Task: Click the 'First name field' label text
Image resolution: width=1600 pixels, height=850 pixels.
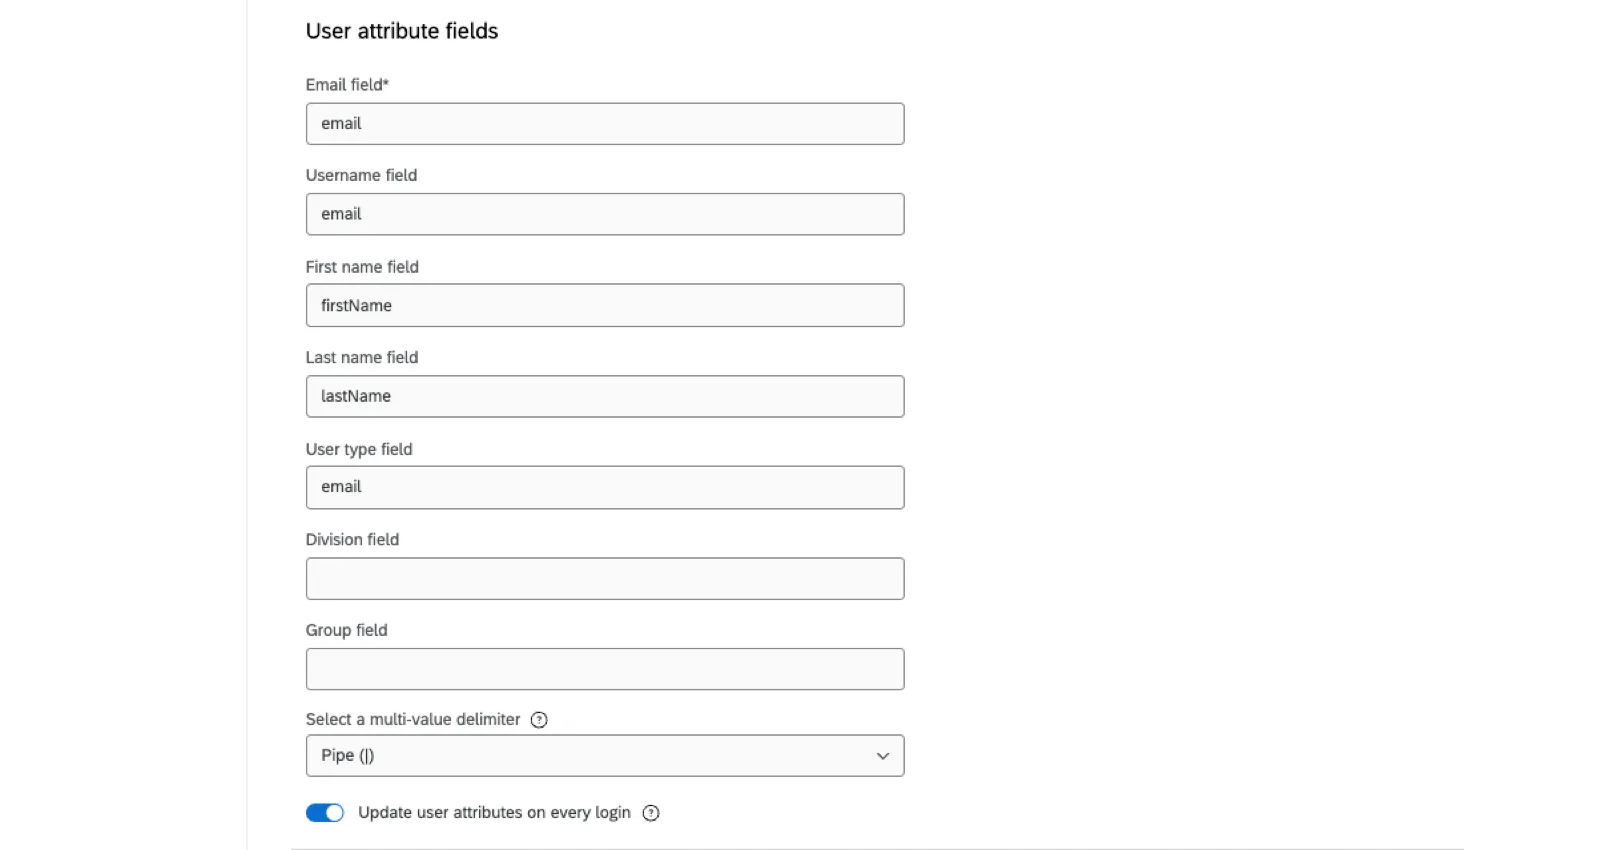Action: click(x=362, y=267)
